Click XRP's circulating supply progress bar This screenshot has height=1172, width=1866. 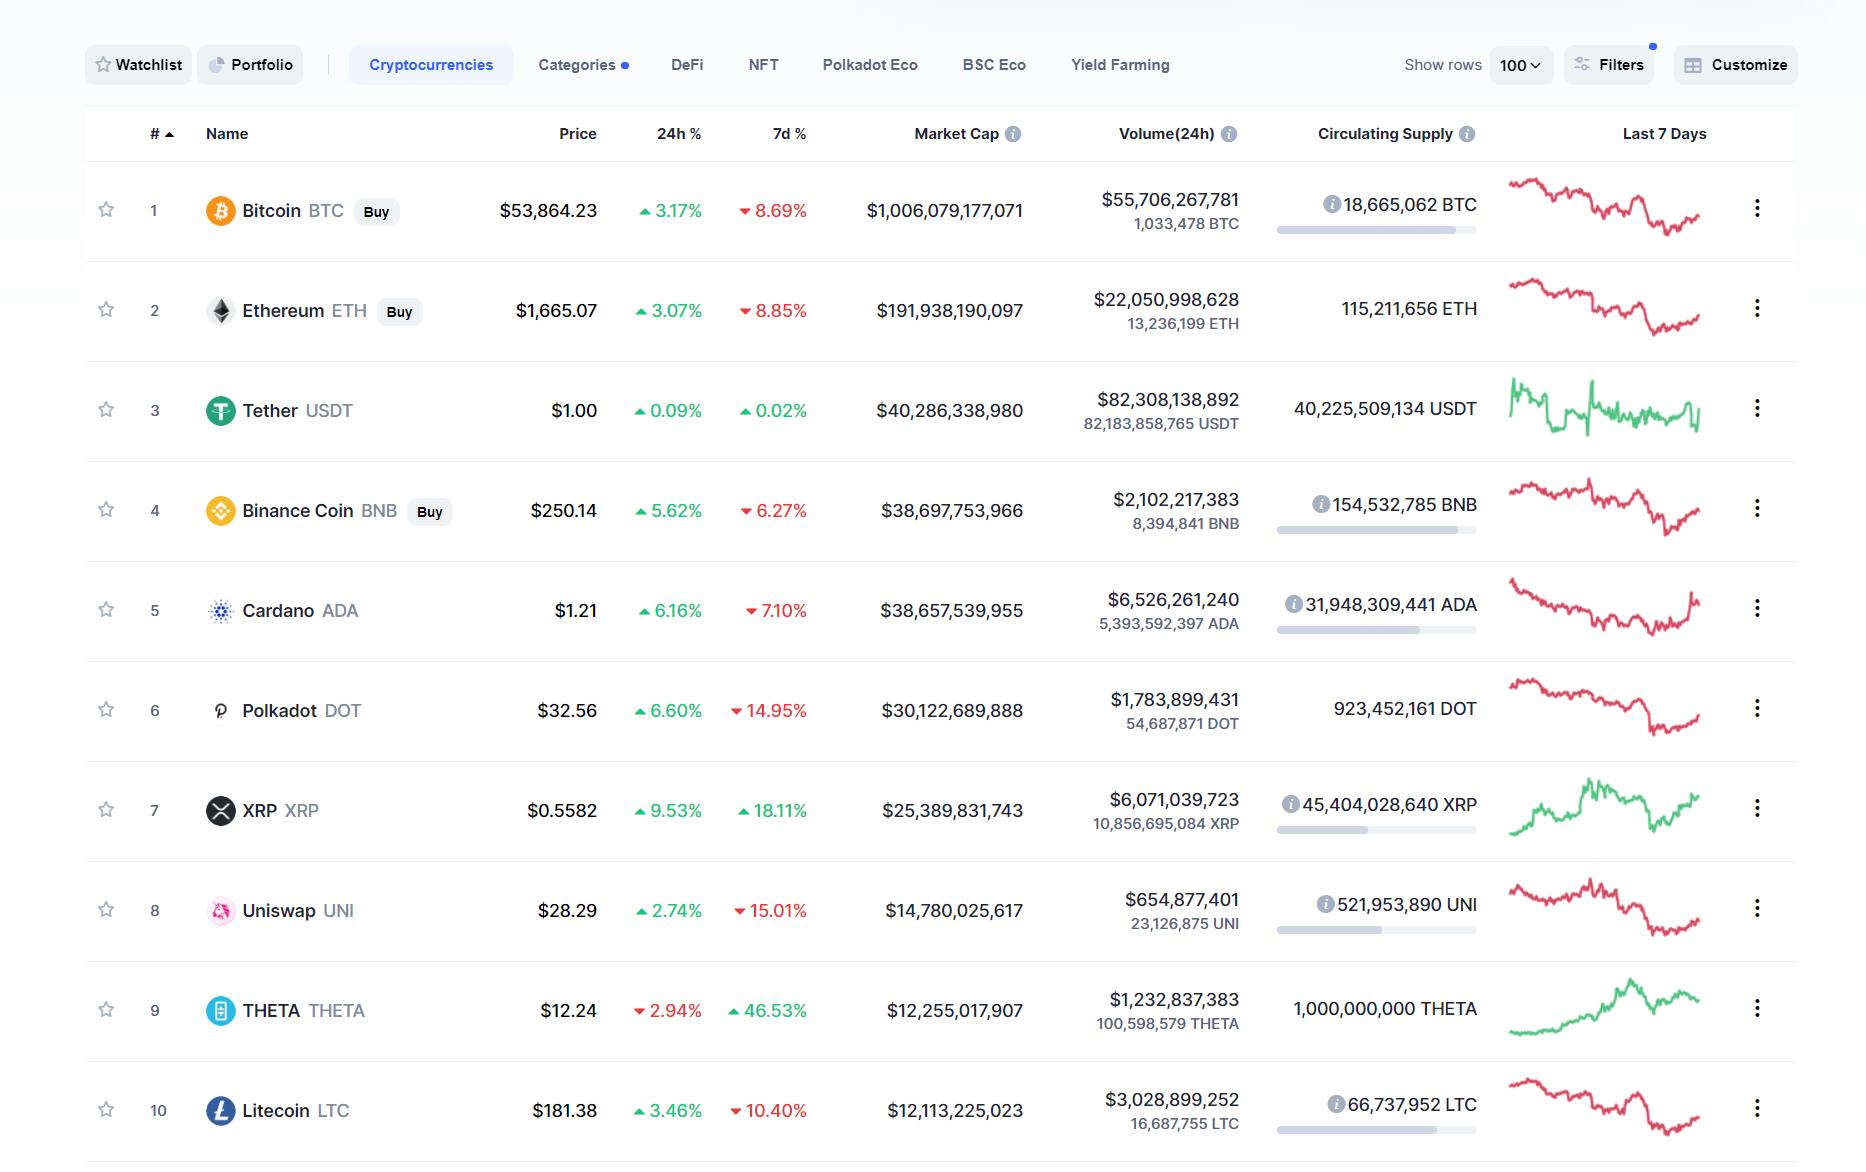click(x=1376, y=830)
